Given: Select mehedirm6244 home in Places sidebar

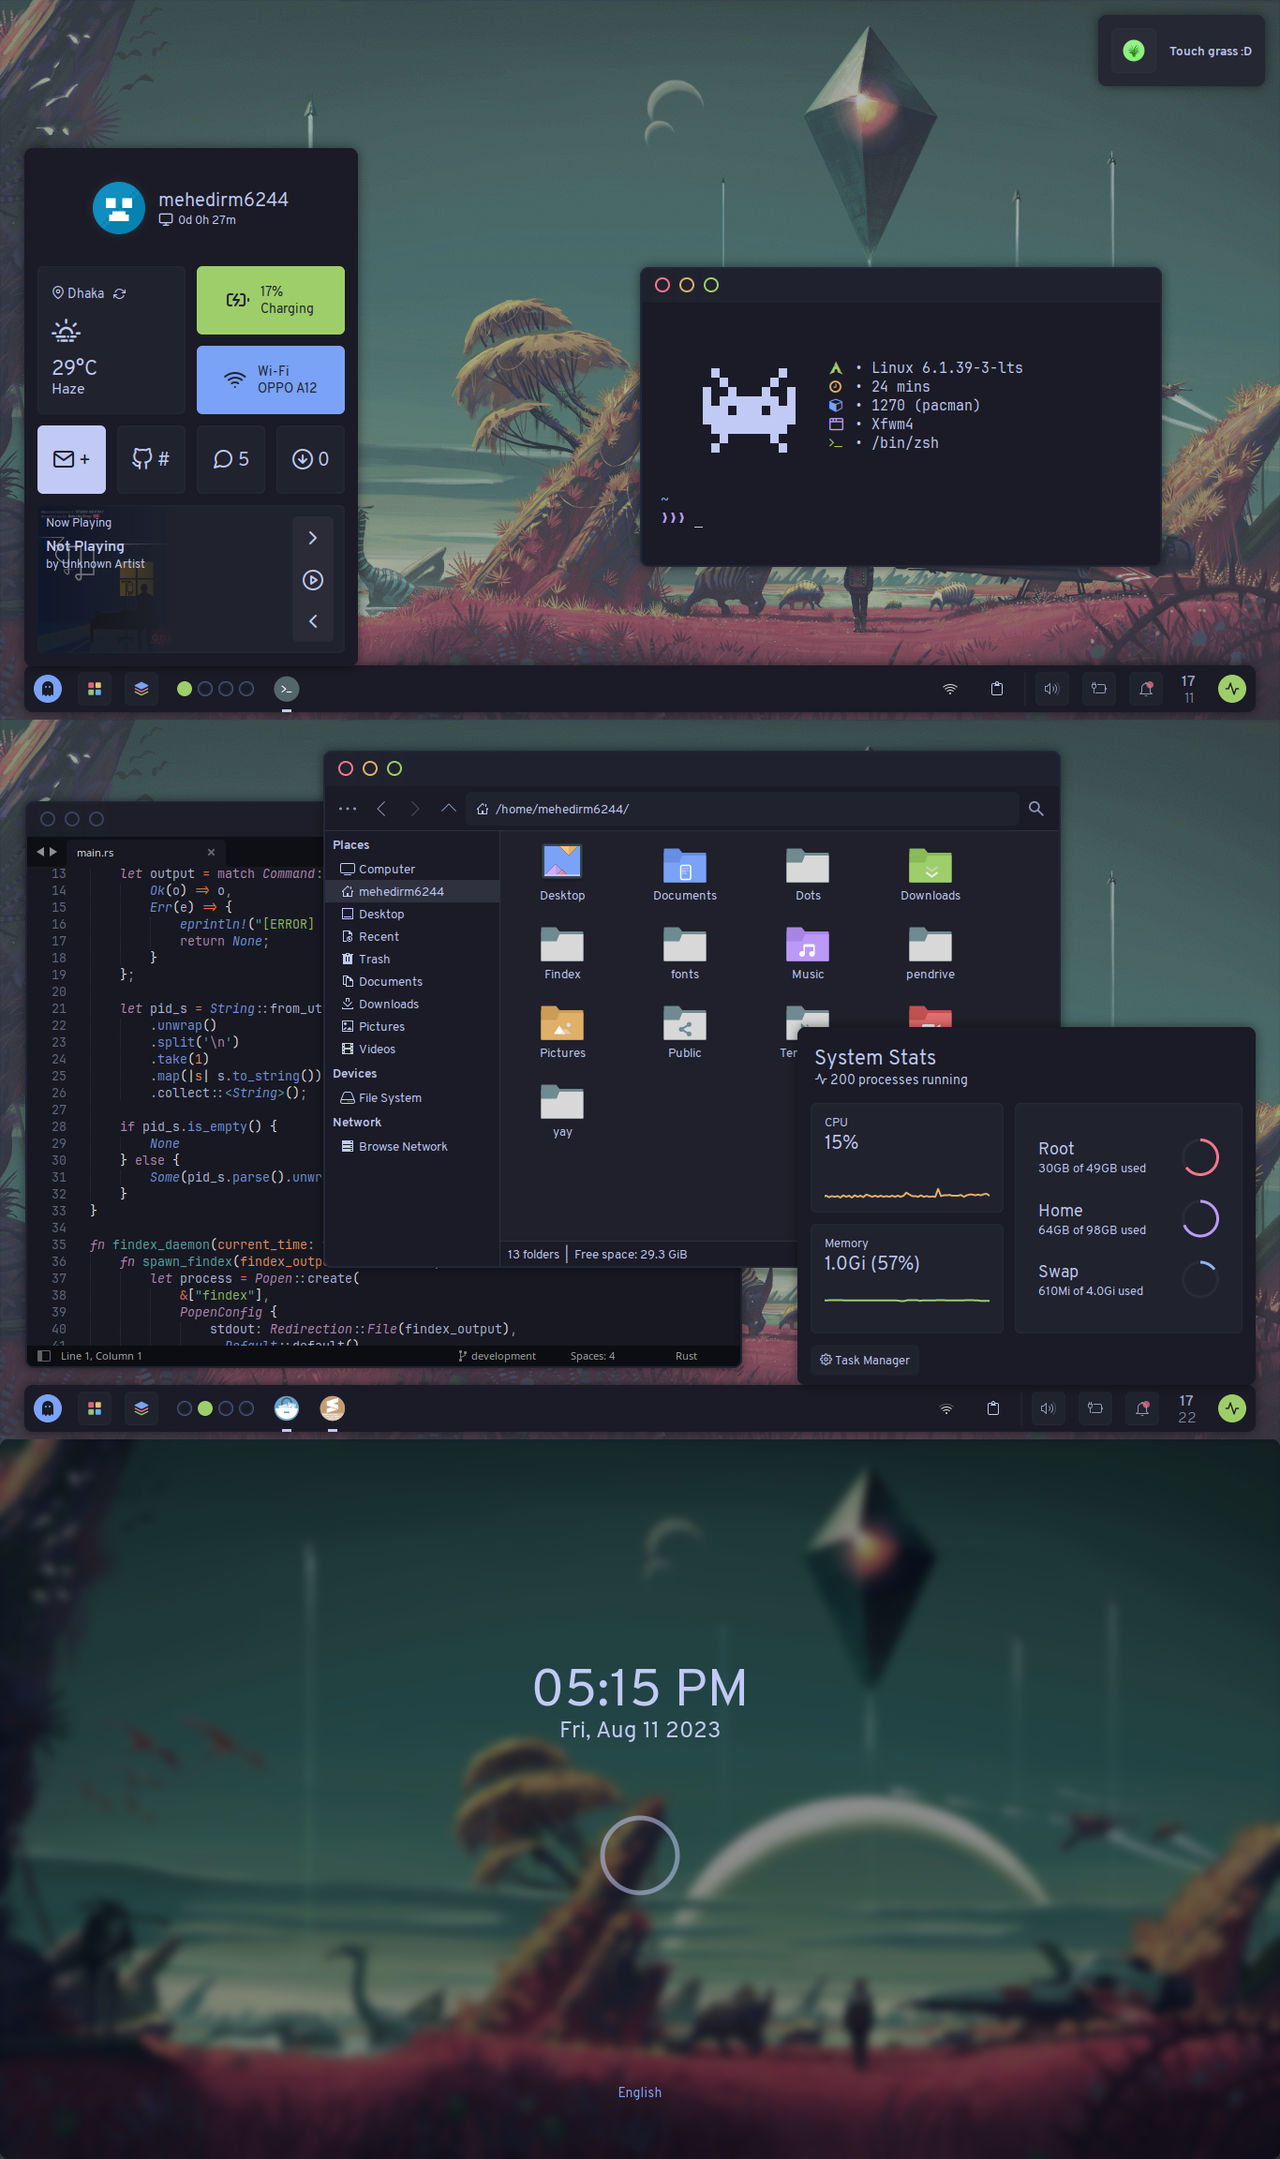Looking at the screenshot, I should pos(412,892).
